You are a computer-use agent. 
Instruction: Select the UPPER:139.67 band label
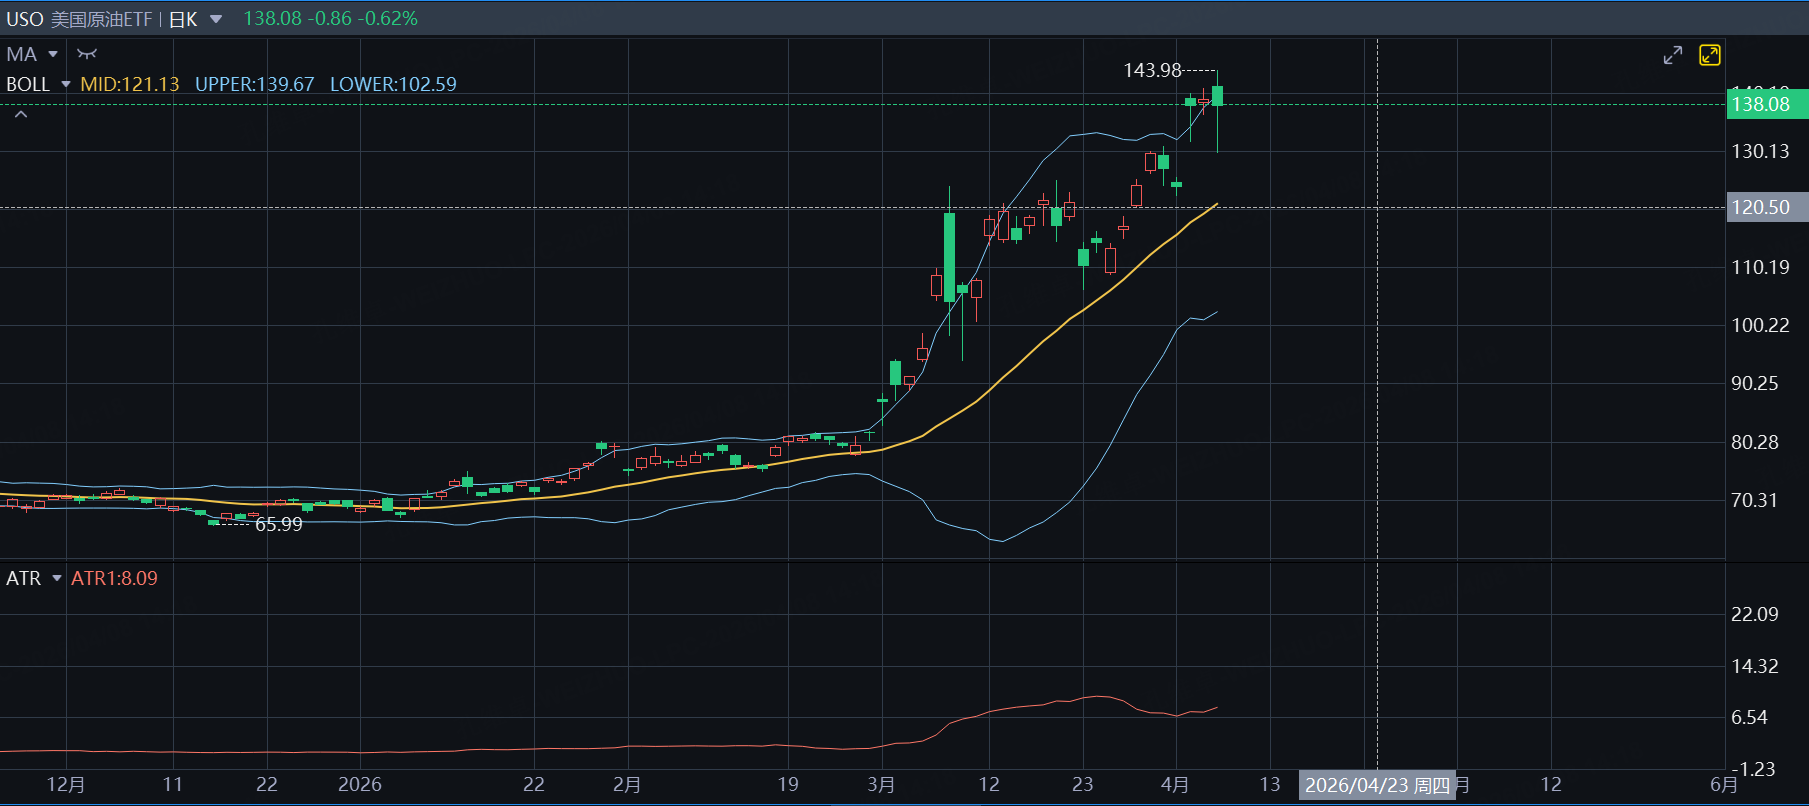click(x=254, y=84)
